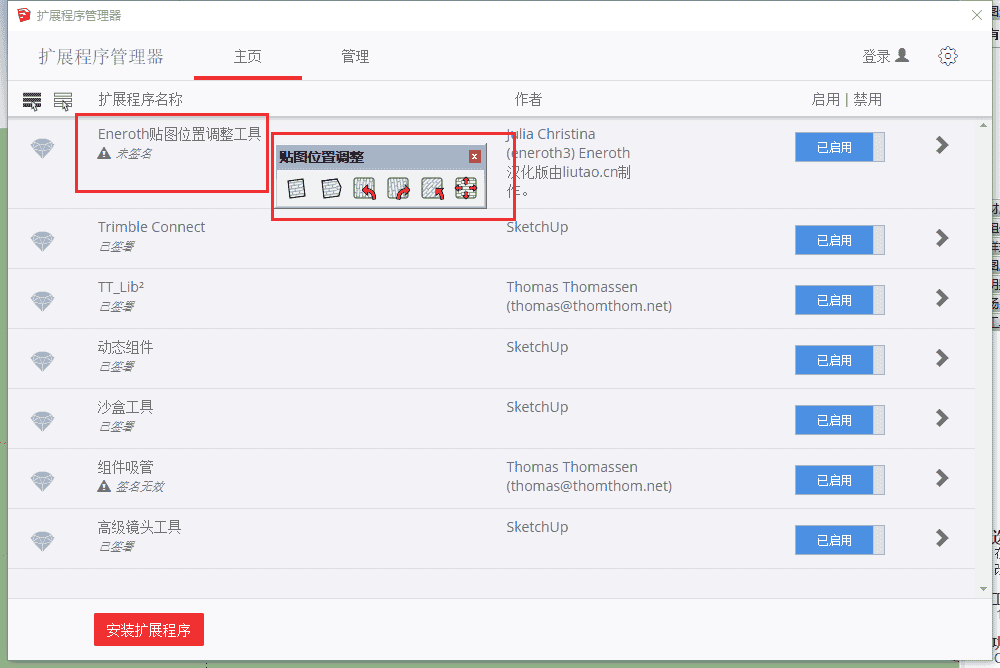Switch to the 主页 tab
1000x668 pixels.
tap(247, 57)
